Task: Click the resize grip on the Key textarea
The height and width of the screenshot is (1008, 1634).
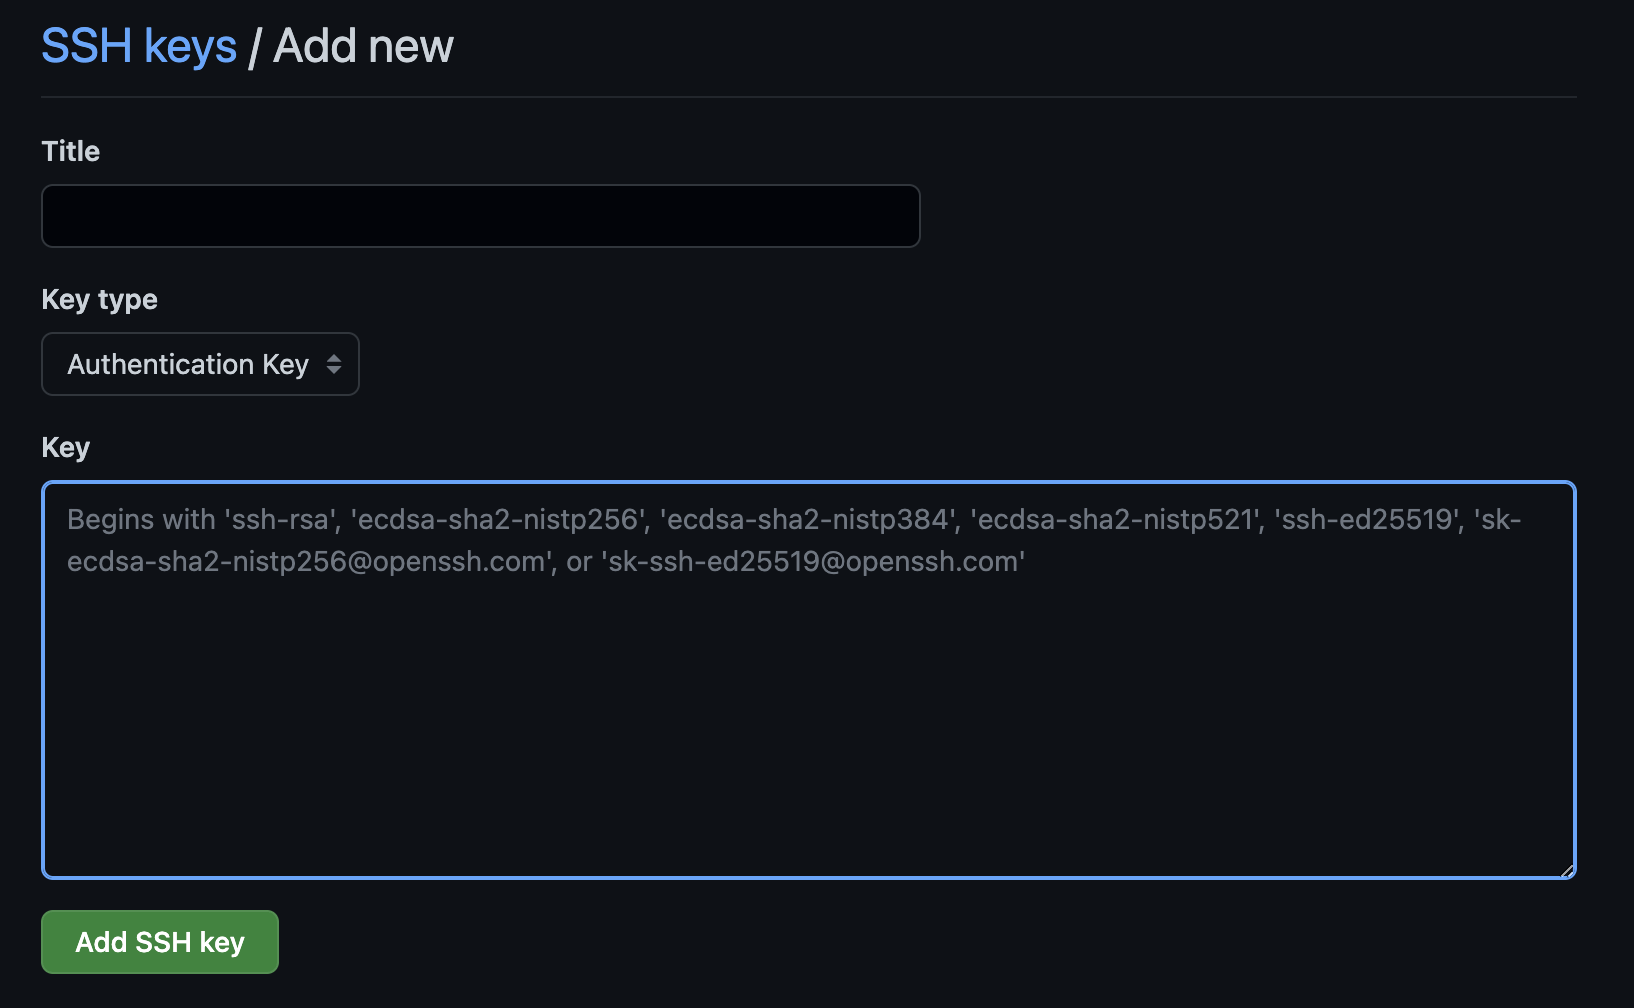Action: [1564, 869]
